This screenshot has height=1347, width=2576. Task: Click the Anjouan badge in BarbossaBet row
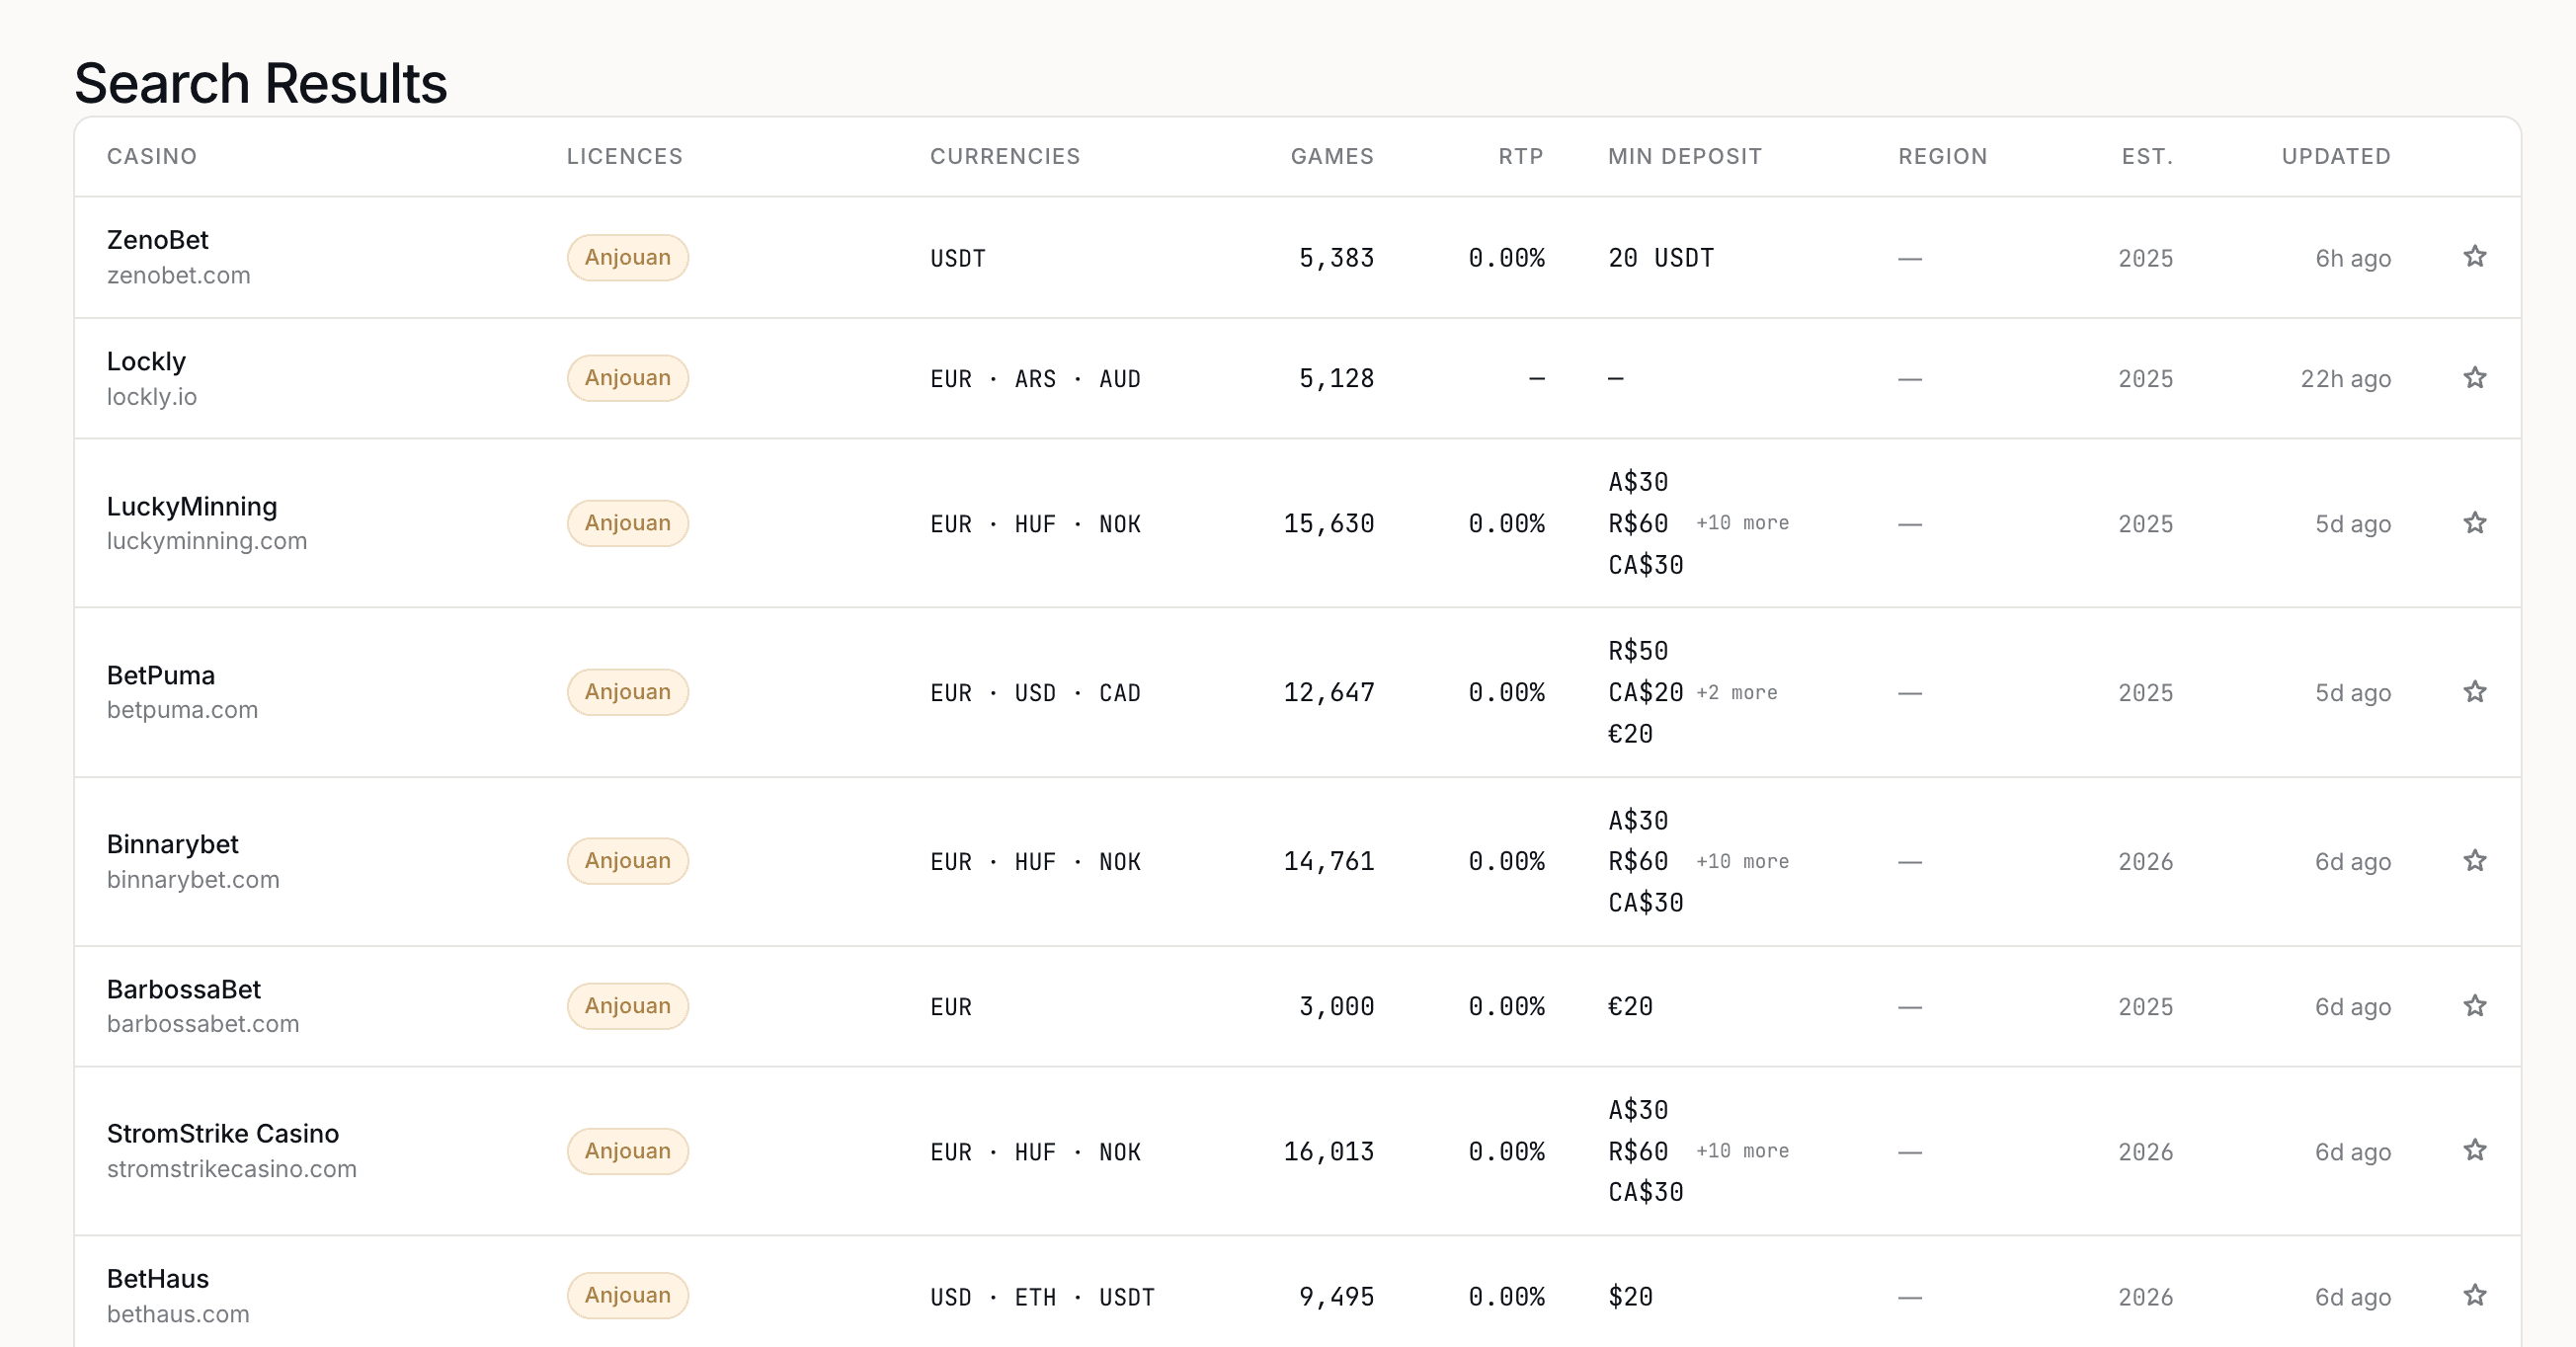click(628, 1006)
